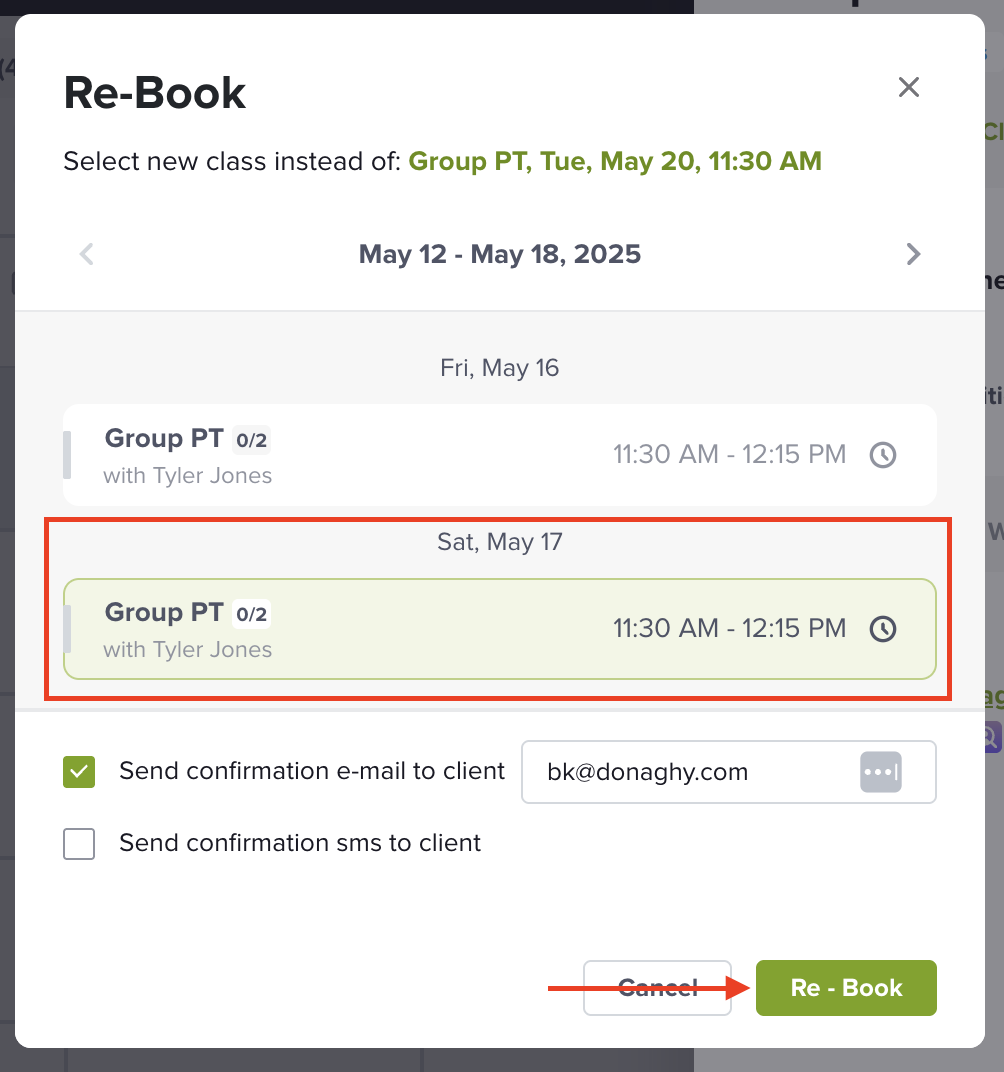Click clock icon on Fri May 16 class
1004x1072 pixels.
882,455
